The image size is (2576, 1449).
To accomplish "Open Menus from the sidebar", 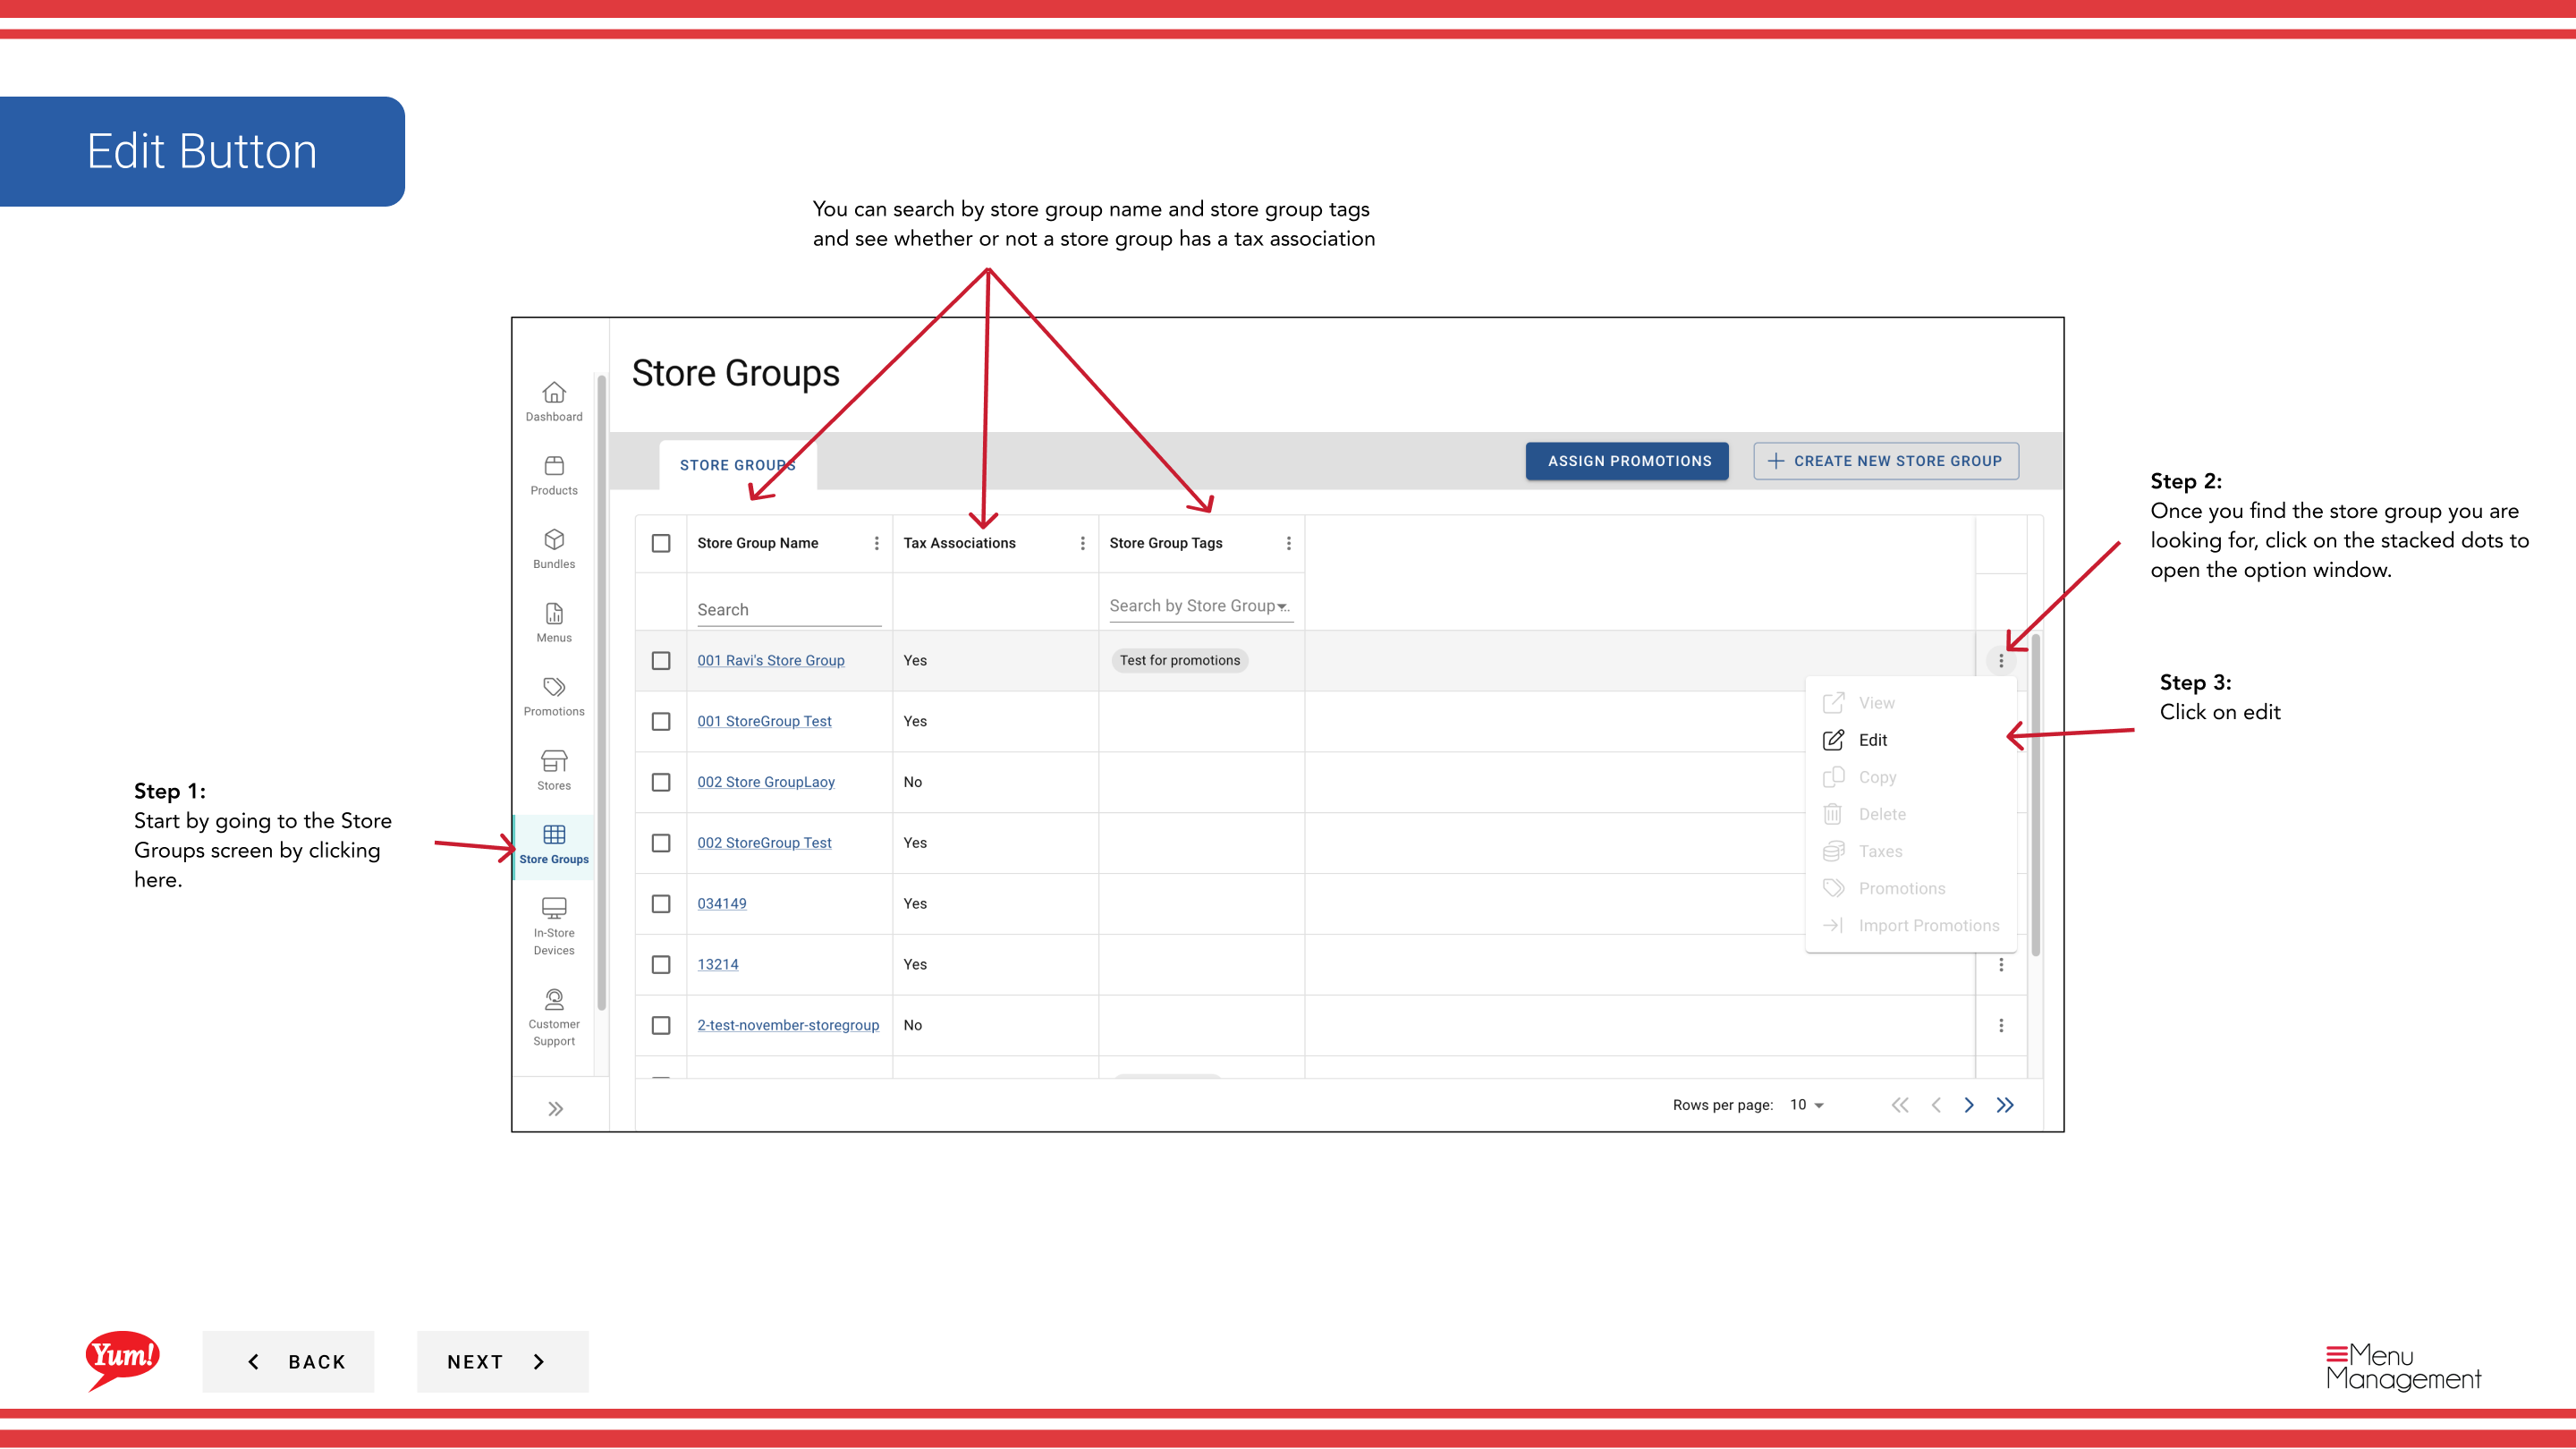I will click(554, 623).
